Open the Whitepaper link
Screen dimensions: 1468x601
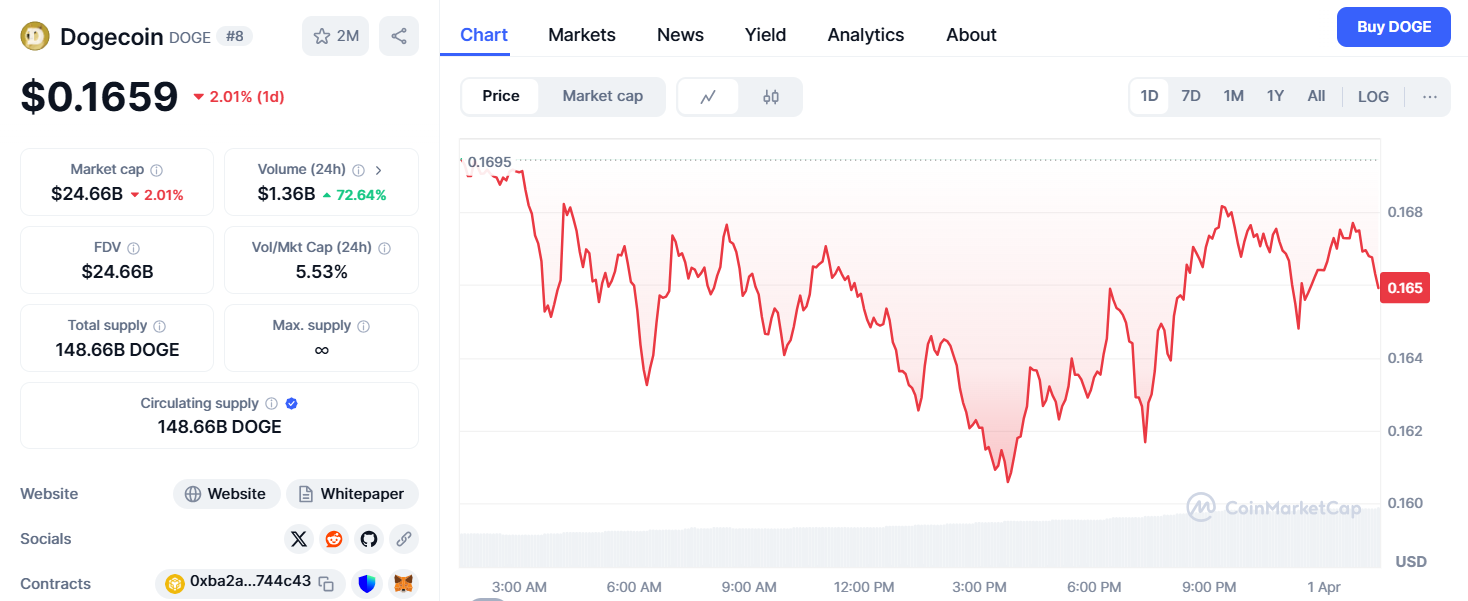pyautogui.click(x=352, y=494)
